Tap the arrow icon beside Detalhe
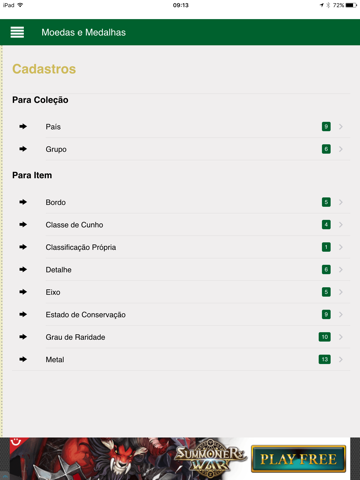 point(23,269)
